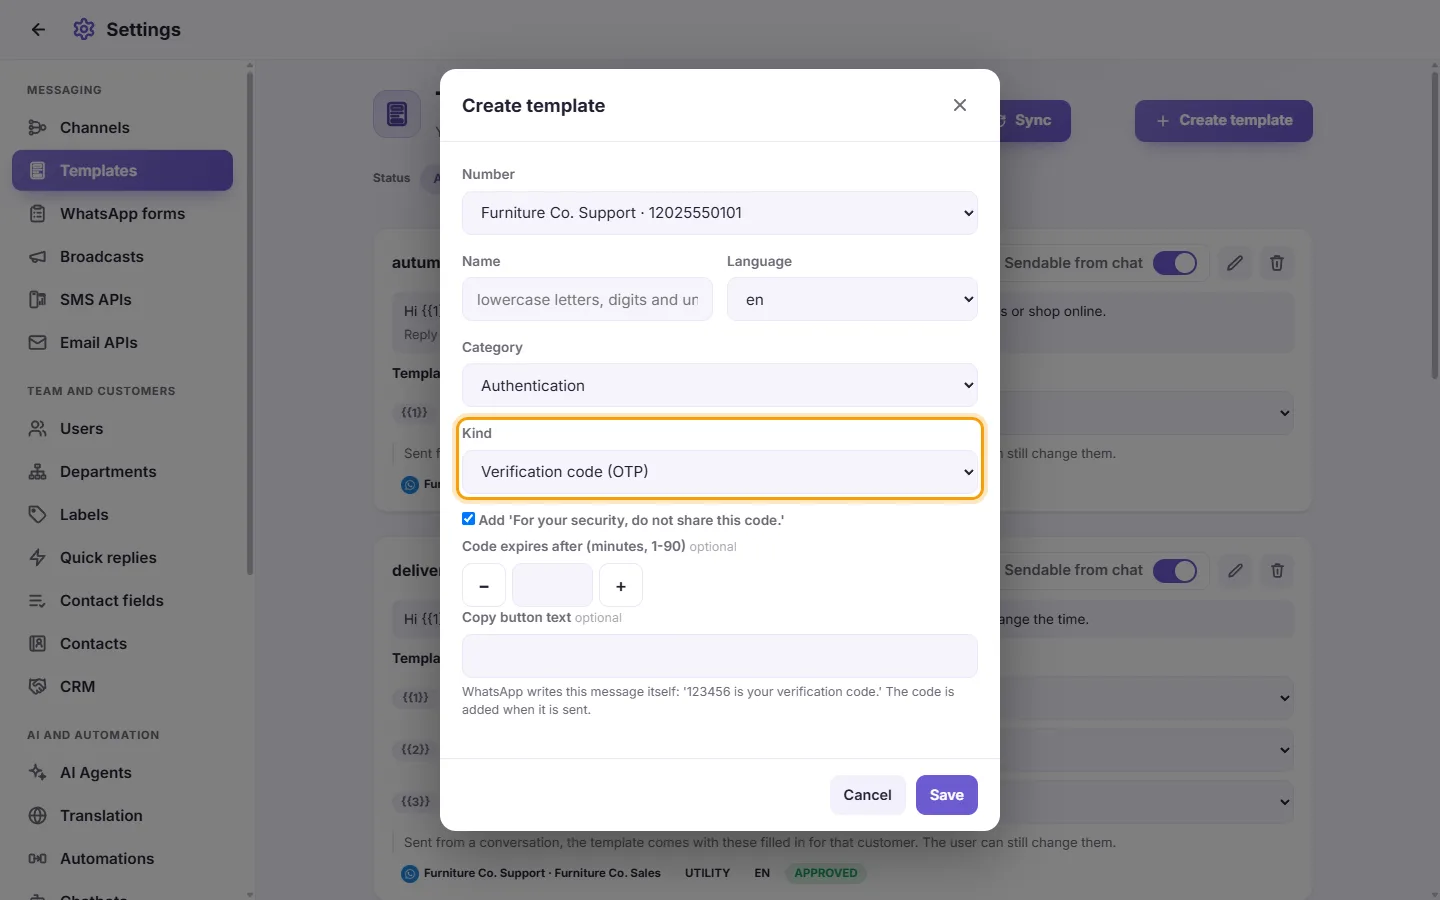The height and width of the screenshot is (900, 1440).
Task: Click the delivery template trash icon
Action: (x=1277, y=570)
